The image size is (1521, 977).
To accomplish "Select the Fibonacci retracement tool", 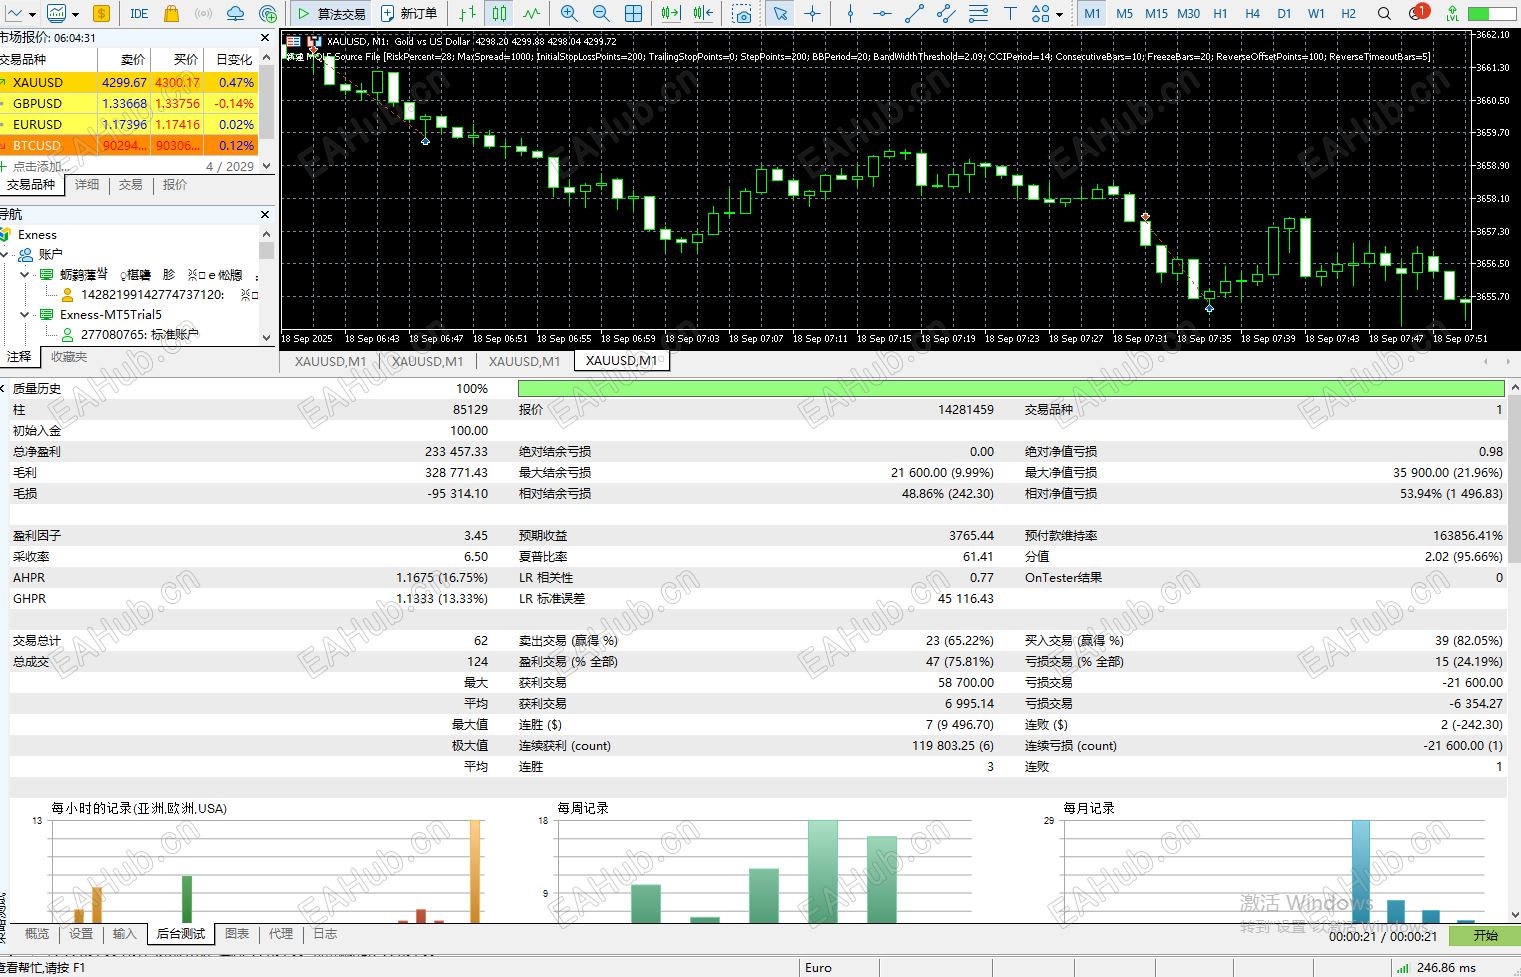I will tap(979, 14).
